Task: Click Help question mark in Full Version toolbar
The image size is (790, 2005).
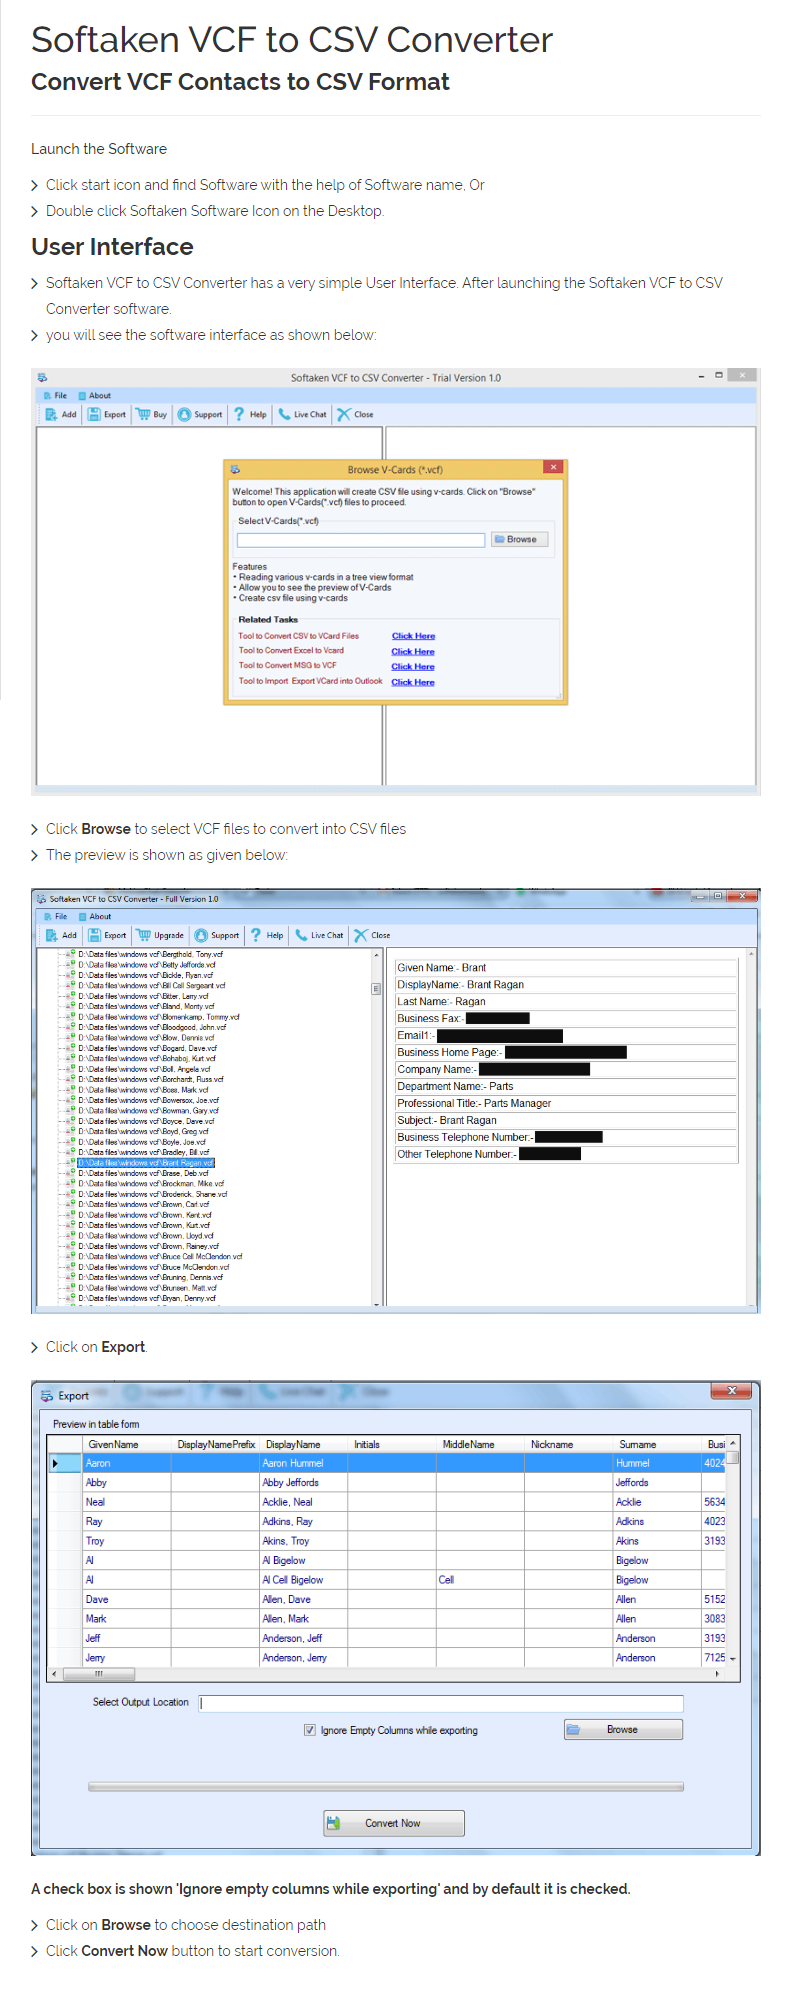Action: (x=256, y=935)
